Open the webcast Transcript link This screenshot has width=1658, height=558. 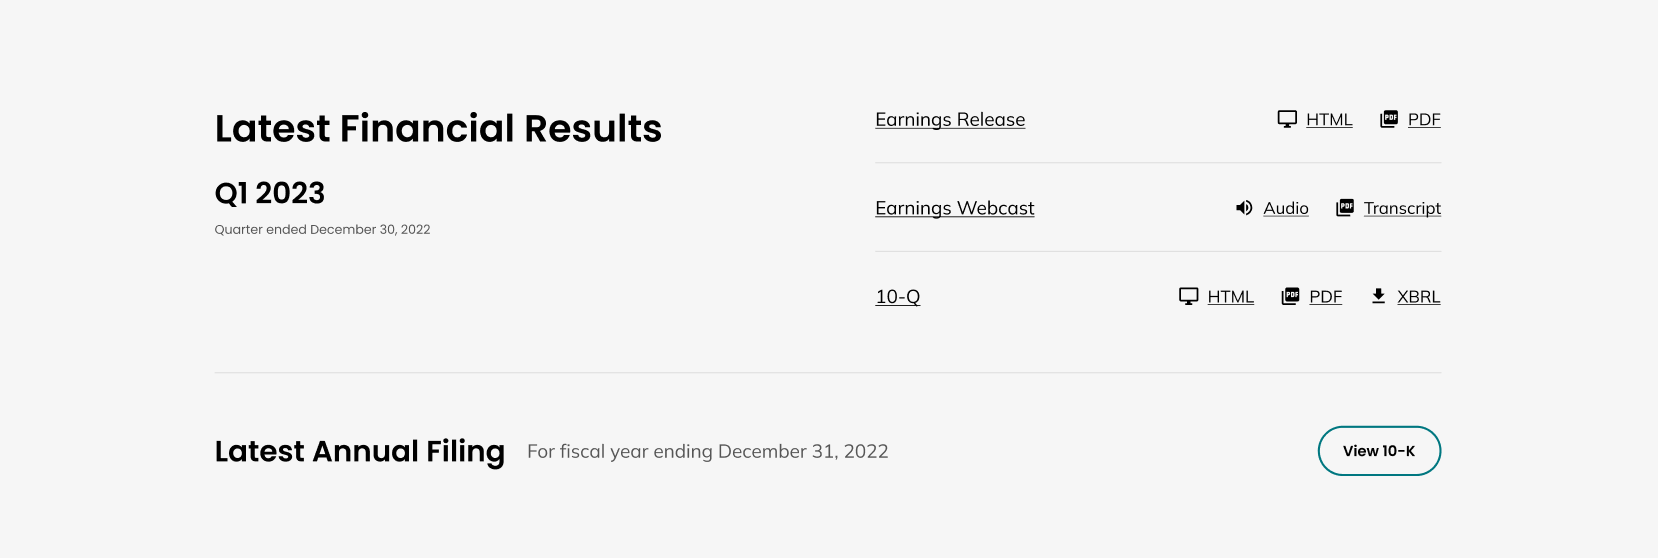tap(1402, 208)
